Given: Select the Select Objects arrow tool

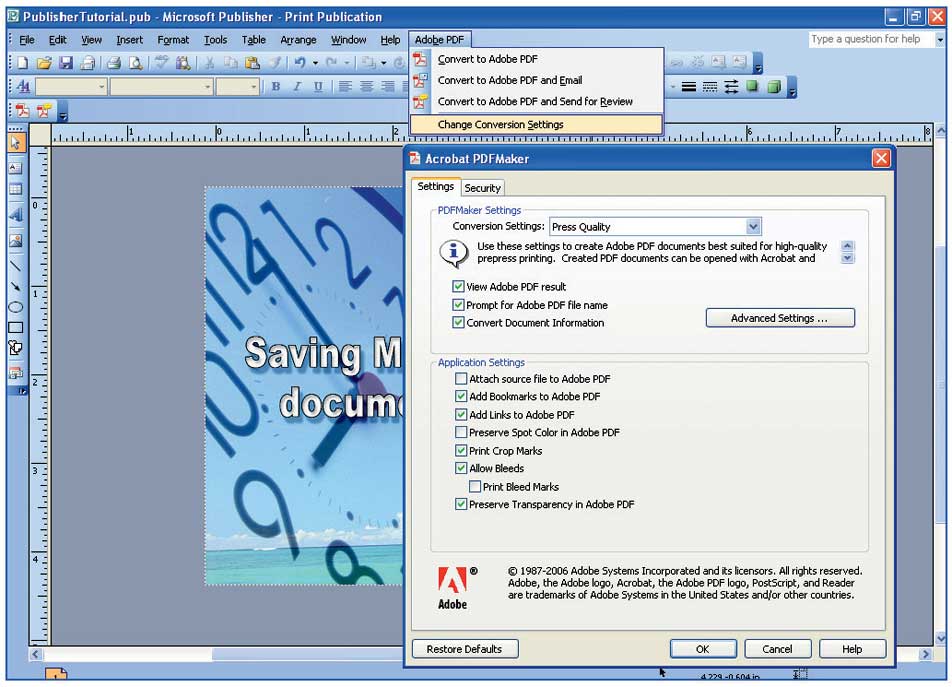Looking at the screenshot, I should pyautogui.click(x=16, y=143).
